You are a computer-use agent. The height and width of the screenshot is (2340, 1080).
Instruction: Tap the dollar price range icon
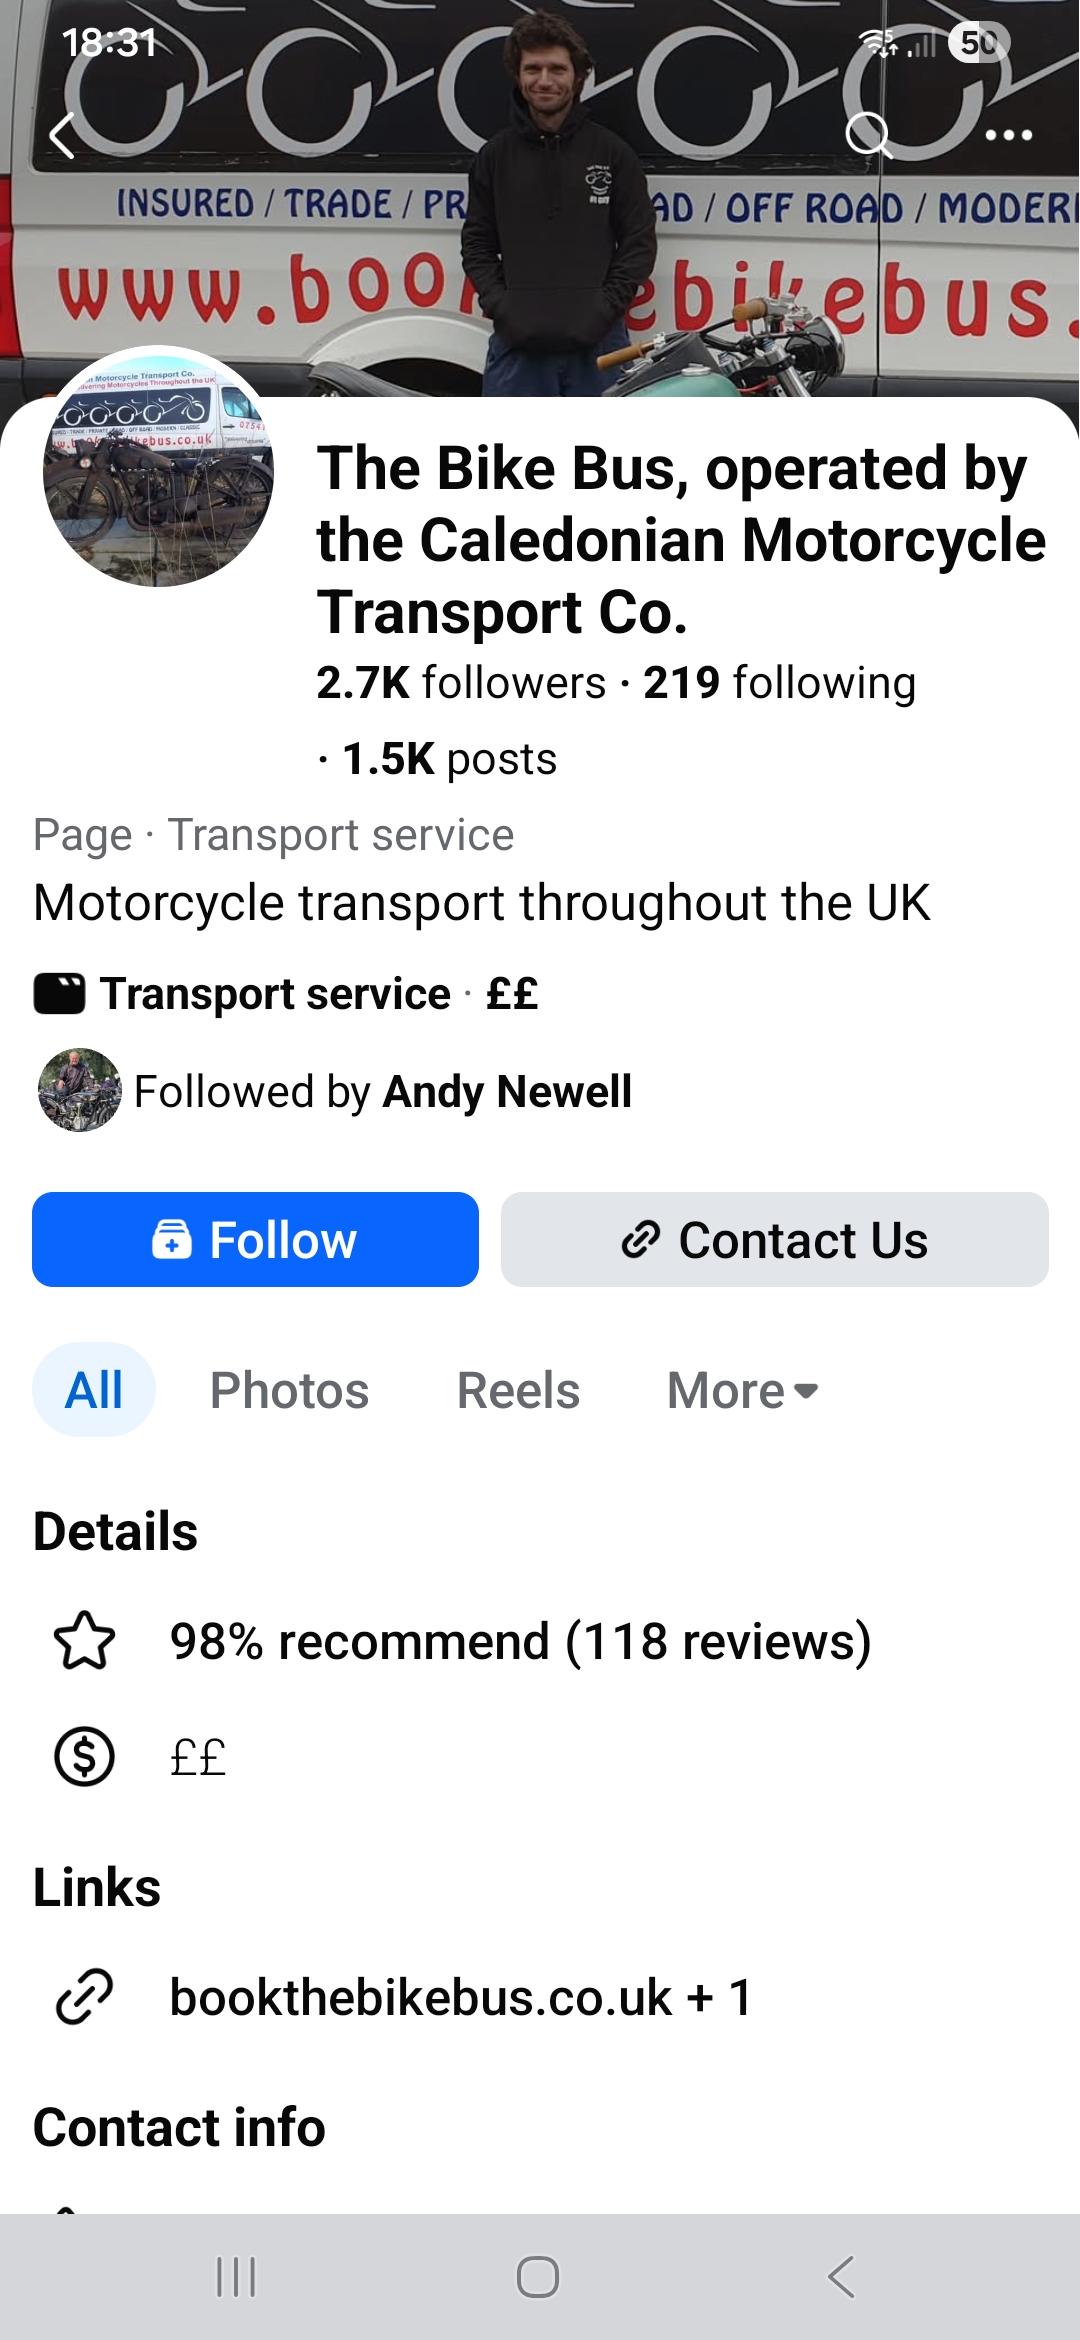(x=84, y=1757)
